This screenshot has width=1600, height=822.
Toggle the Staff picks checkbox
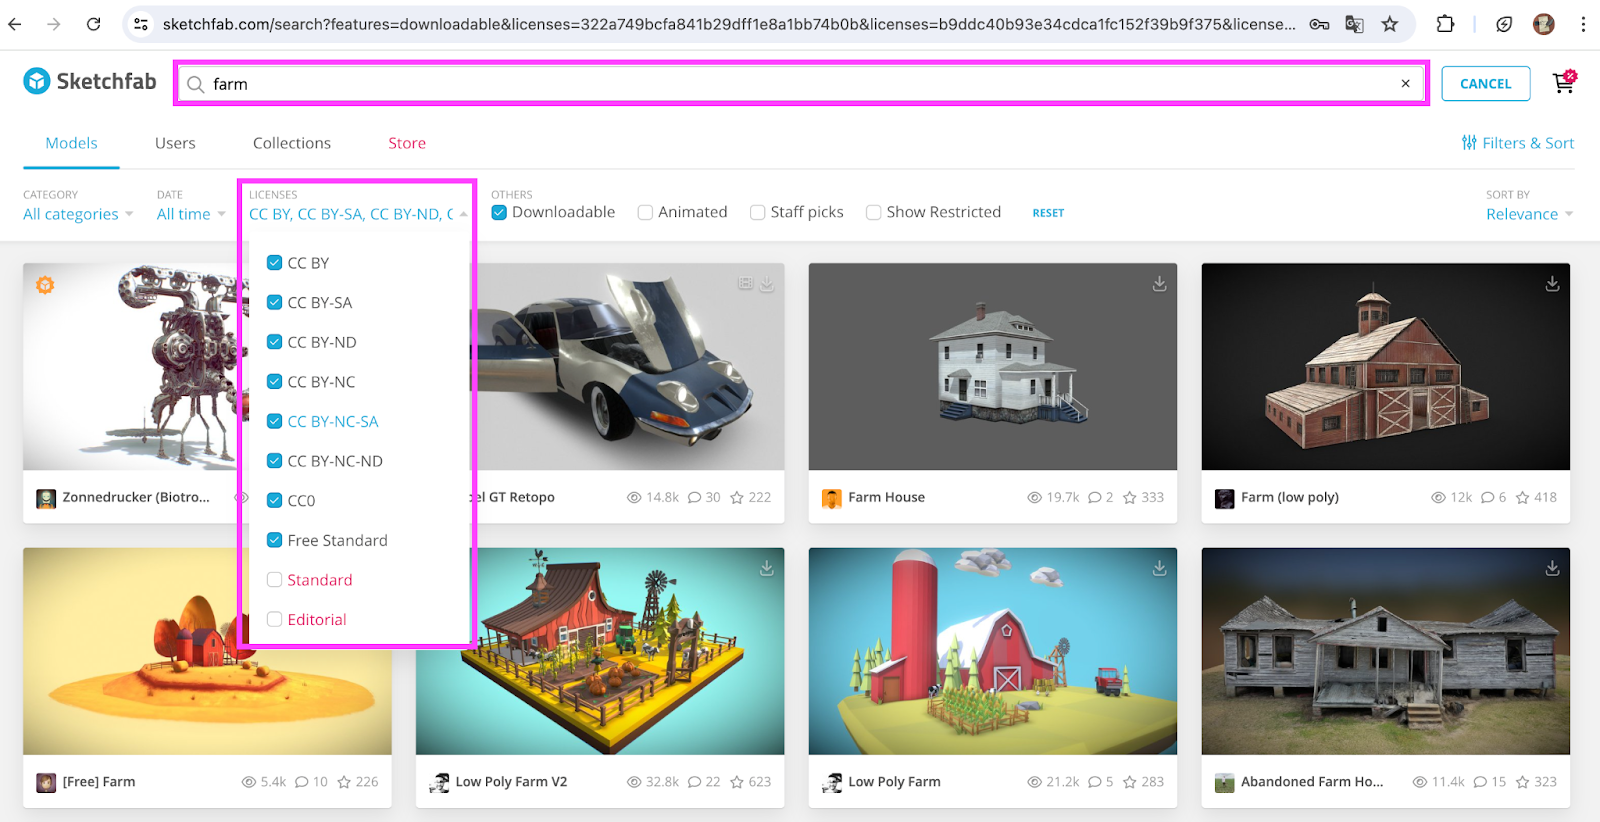point(758,212)
